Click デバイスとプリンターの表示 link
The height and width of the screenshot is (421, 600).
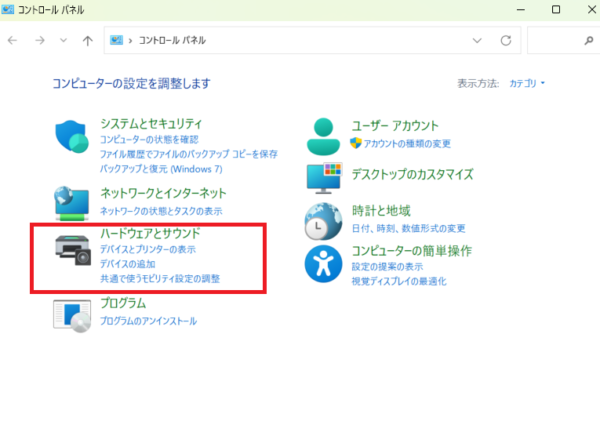148,249
